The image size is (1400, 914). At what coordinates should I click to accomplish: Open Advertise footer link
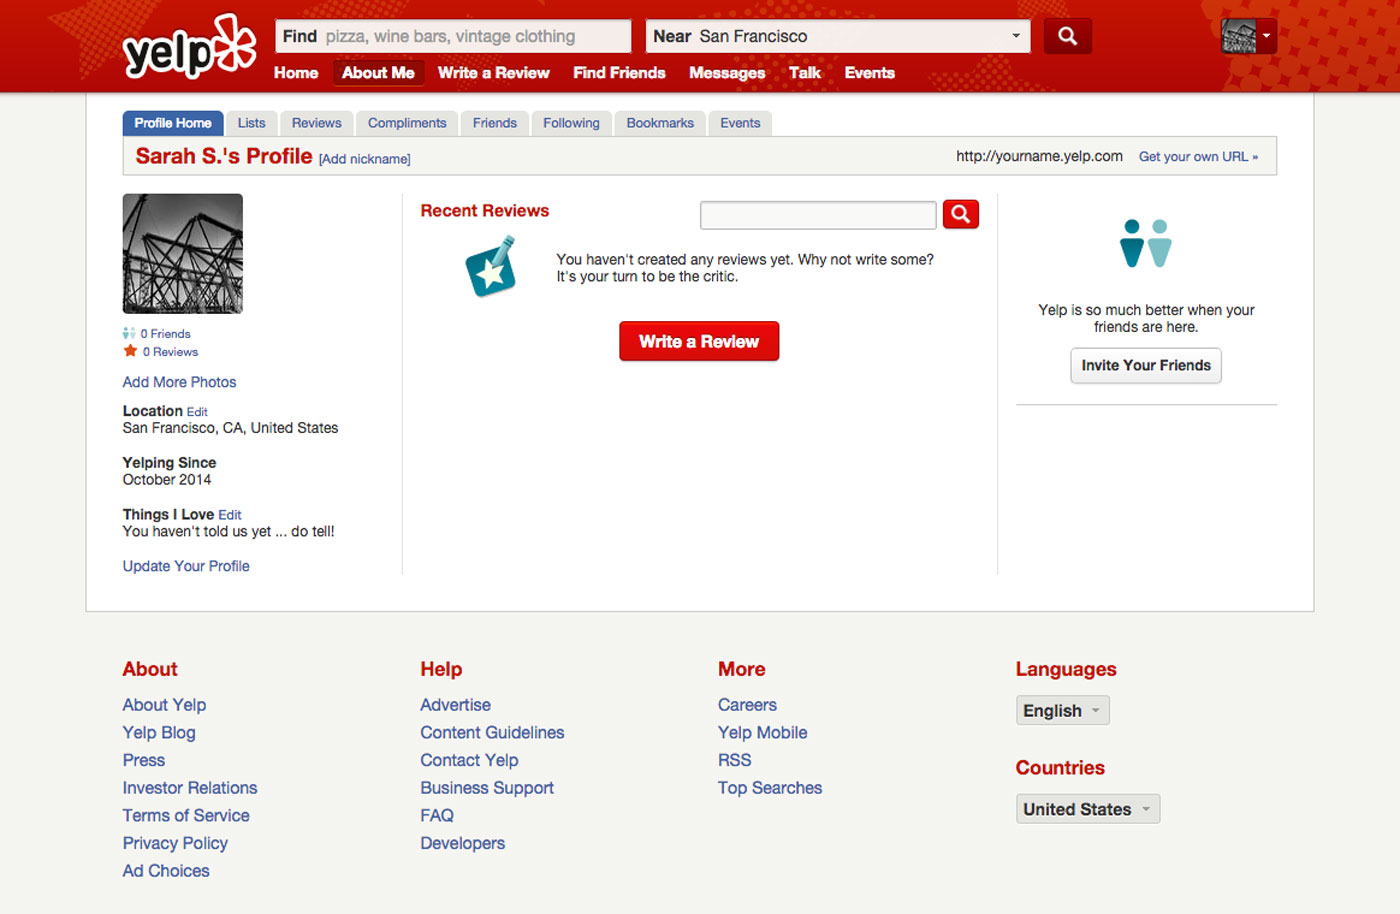pyautogui.click(x=455, y=705)
